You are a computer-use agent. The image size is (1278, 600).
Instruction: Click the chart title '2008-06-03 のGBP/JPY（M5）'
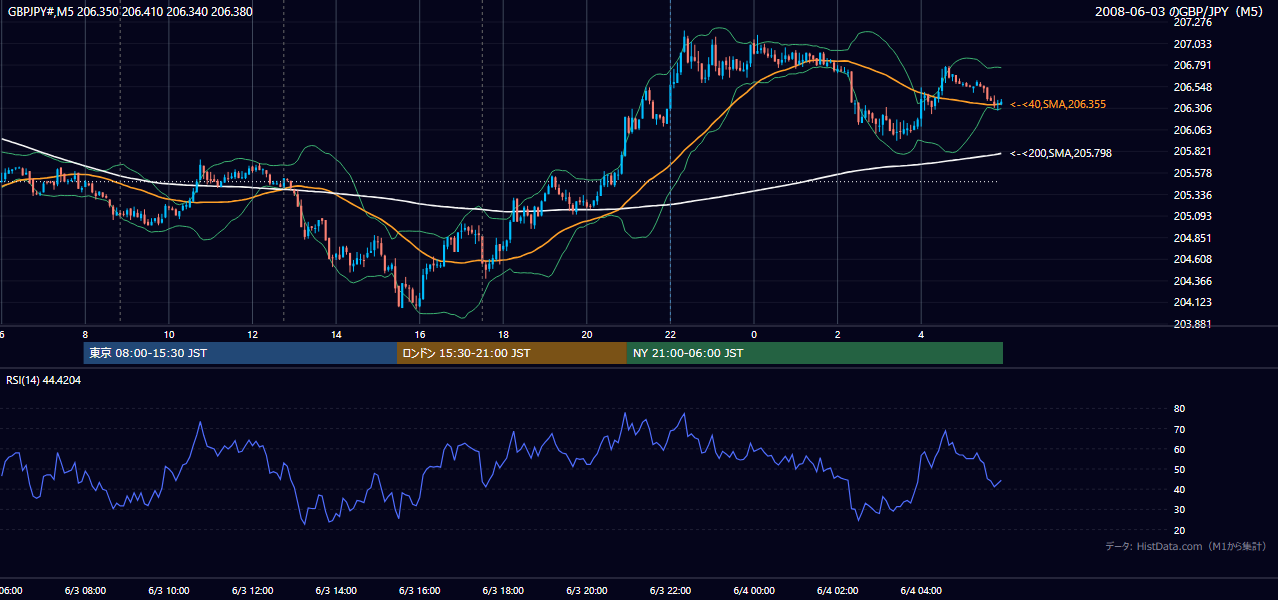pyautogui.click(x=1181, y=11)
